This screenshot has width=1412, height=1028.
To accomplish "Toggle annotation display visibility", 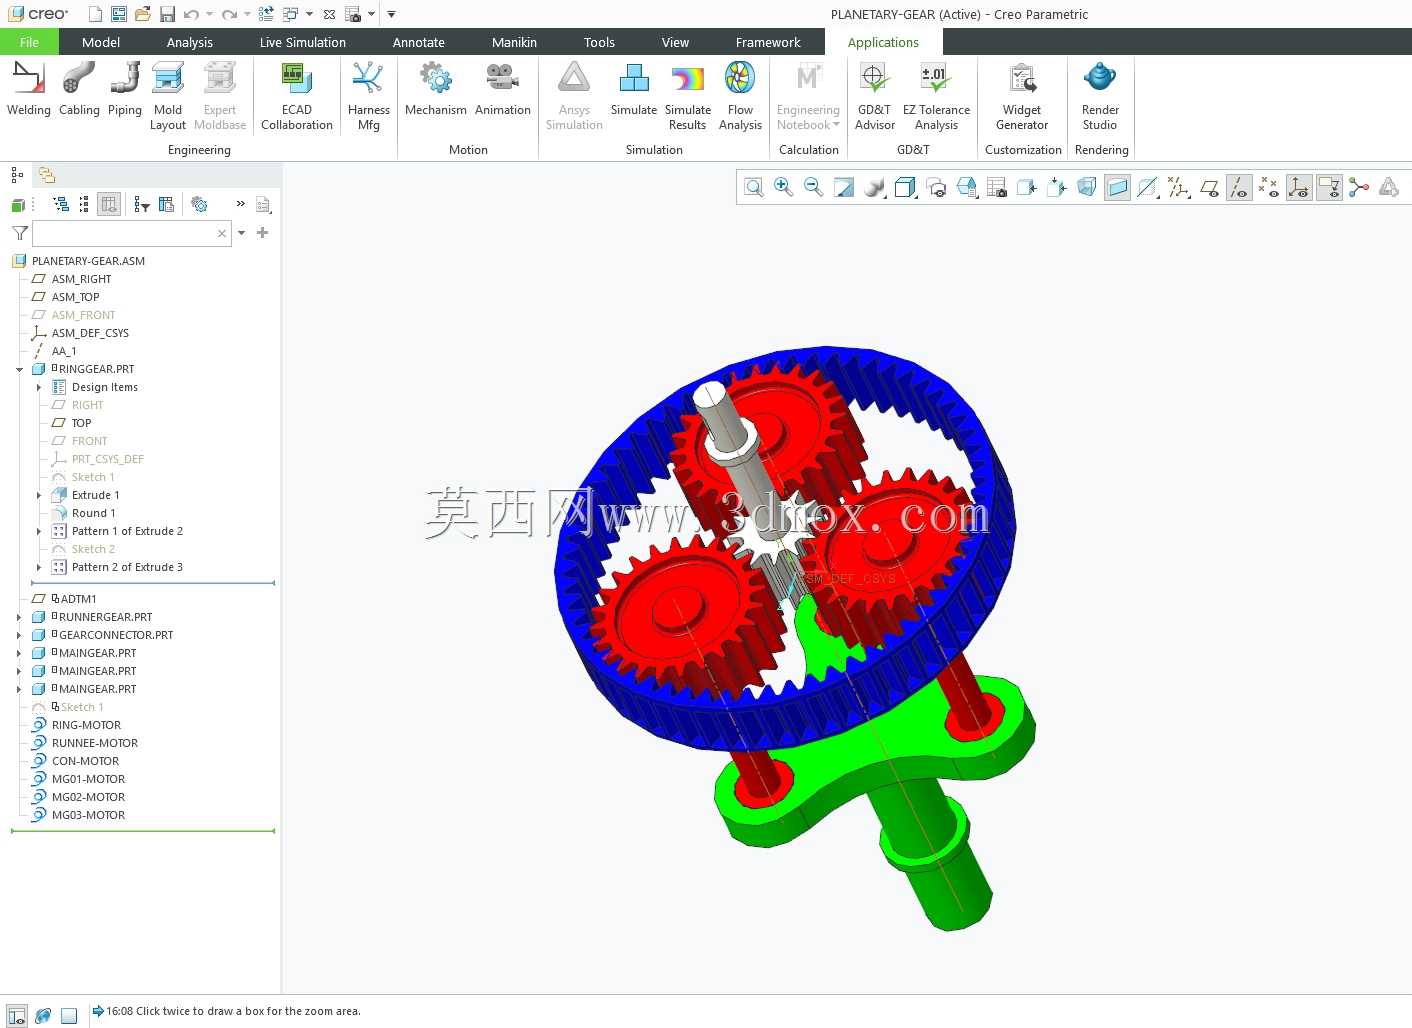I will tap(1329, 187).
